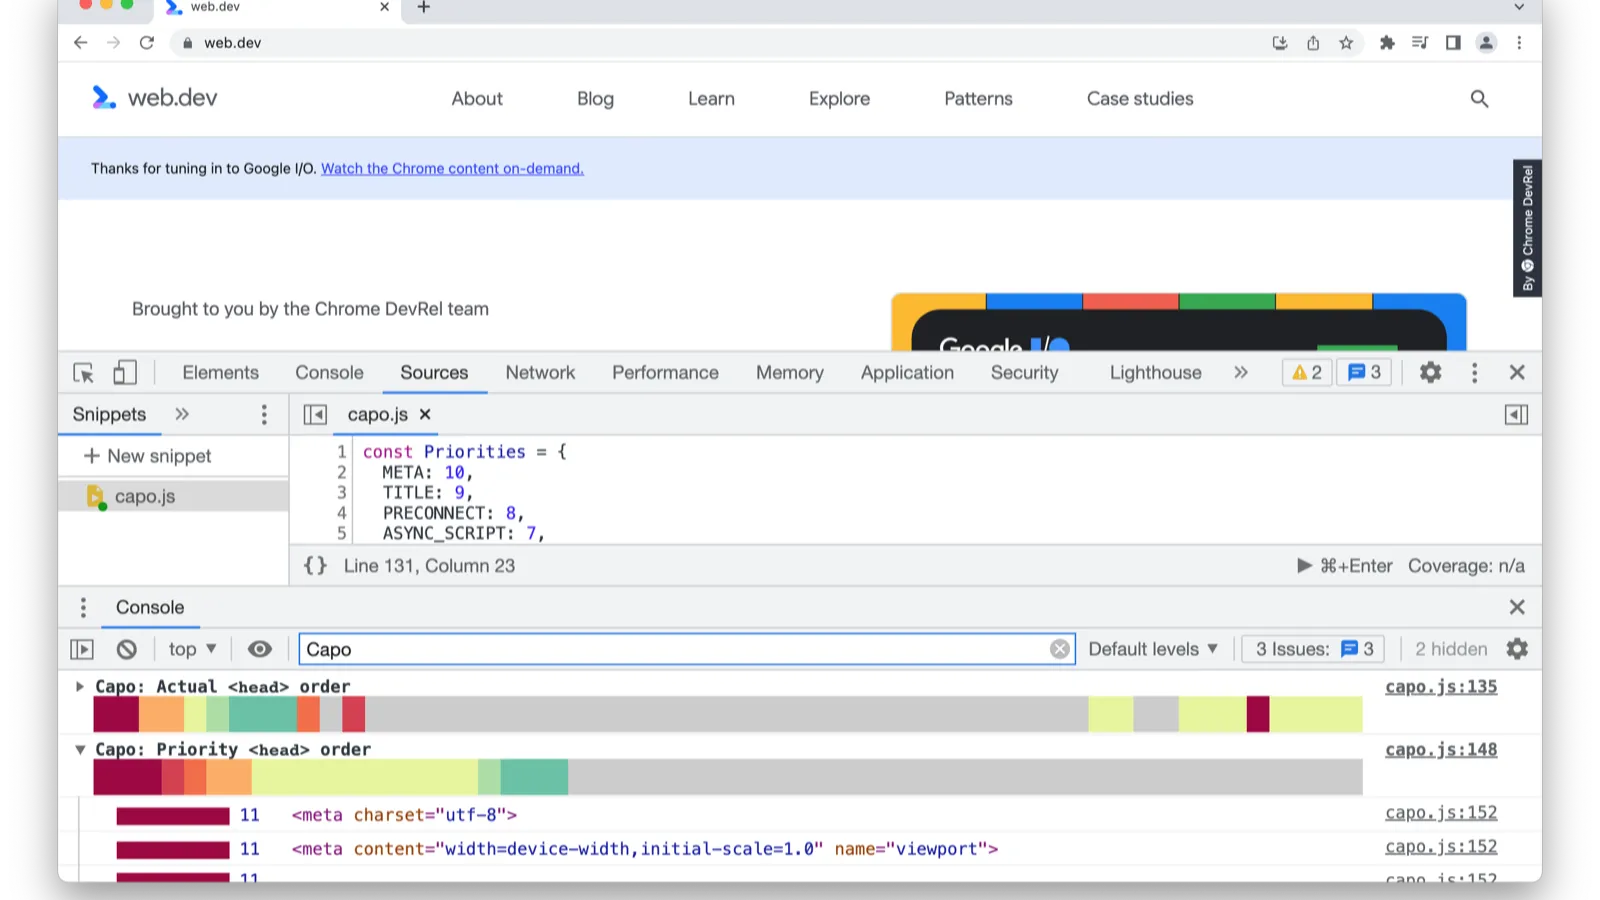Bookmark this page with the star icon
This screenshot has width=1600, height=900.
(1346, 43)
